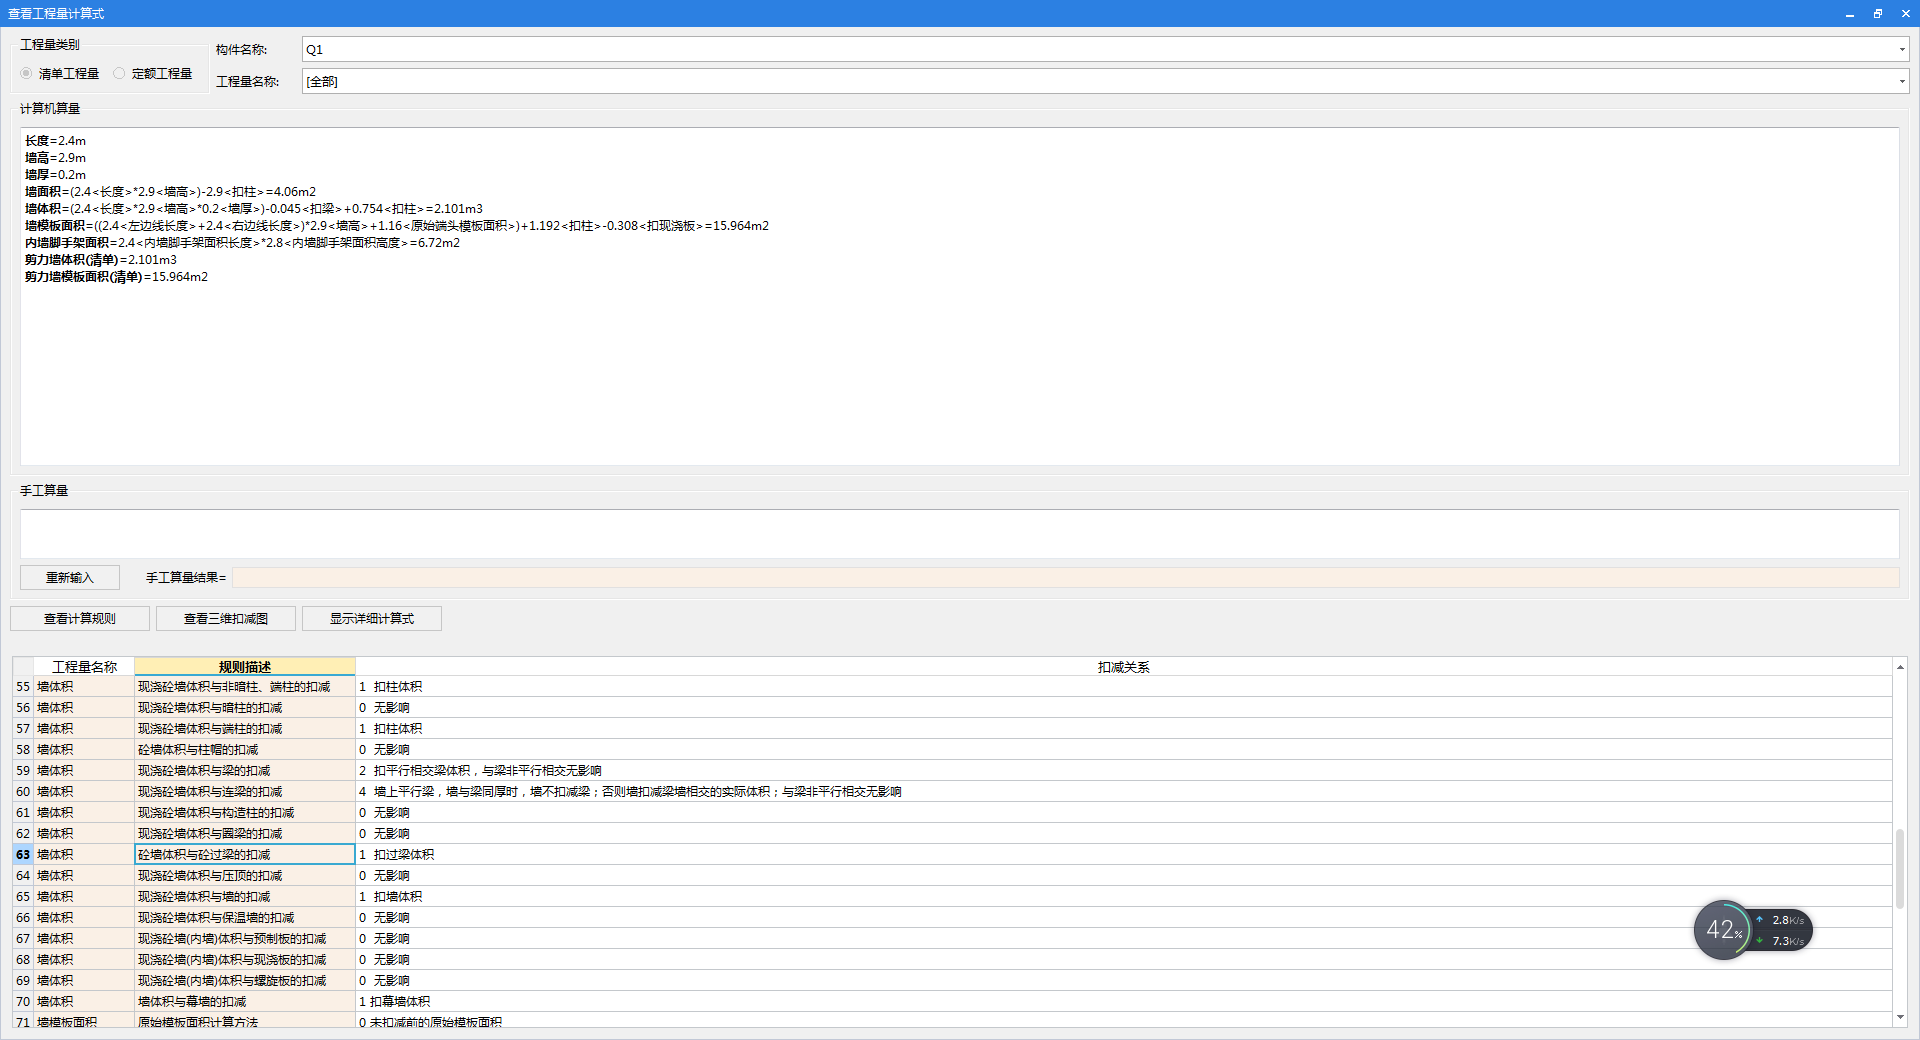This screenshot has height=1040, width=1920.
Task: Select row 65 现浇砼墙体积与墙的扣减
Action: click(952, 897)
